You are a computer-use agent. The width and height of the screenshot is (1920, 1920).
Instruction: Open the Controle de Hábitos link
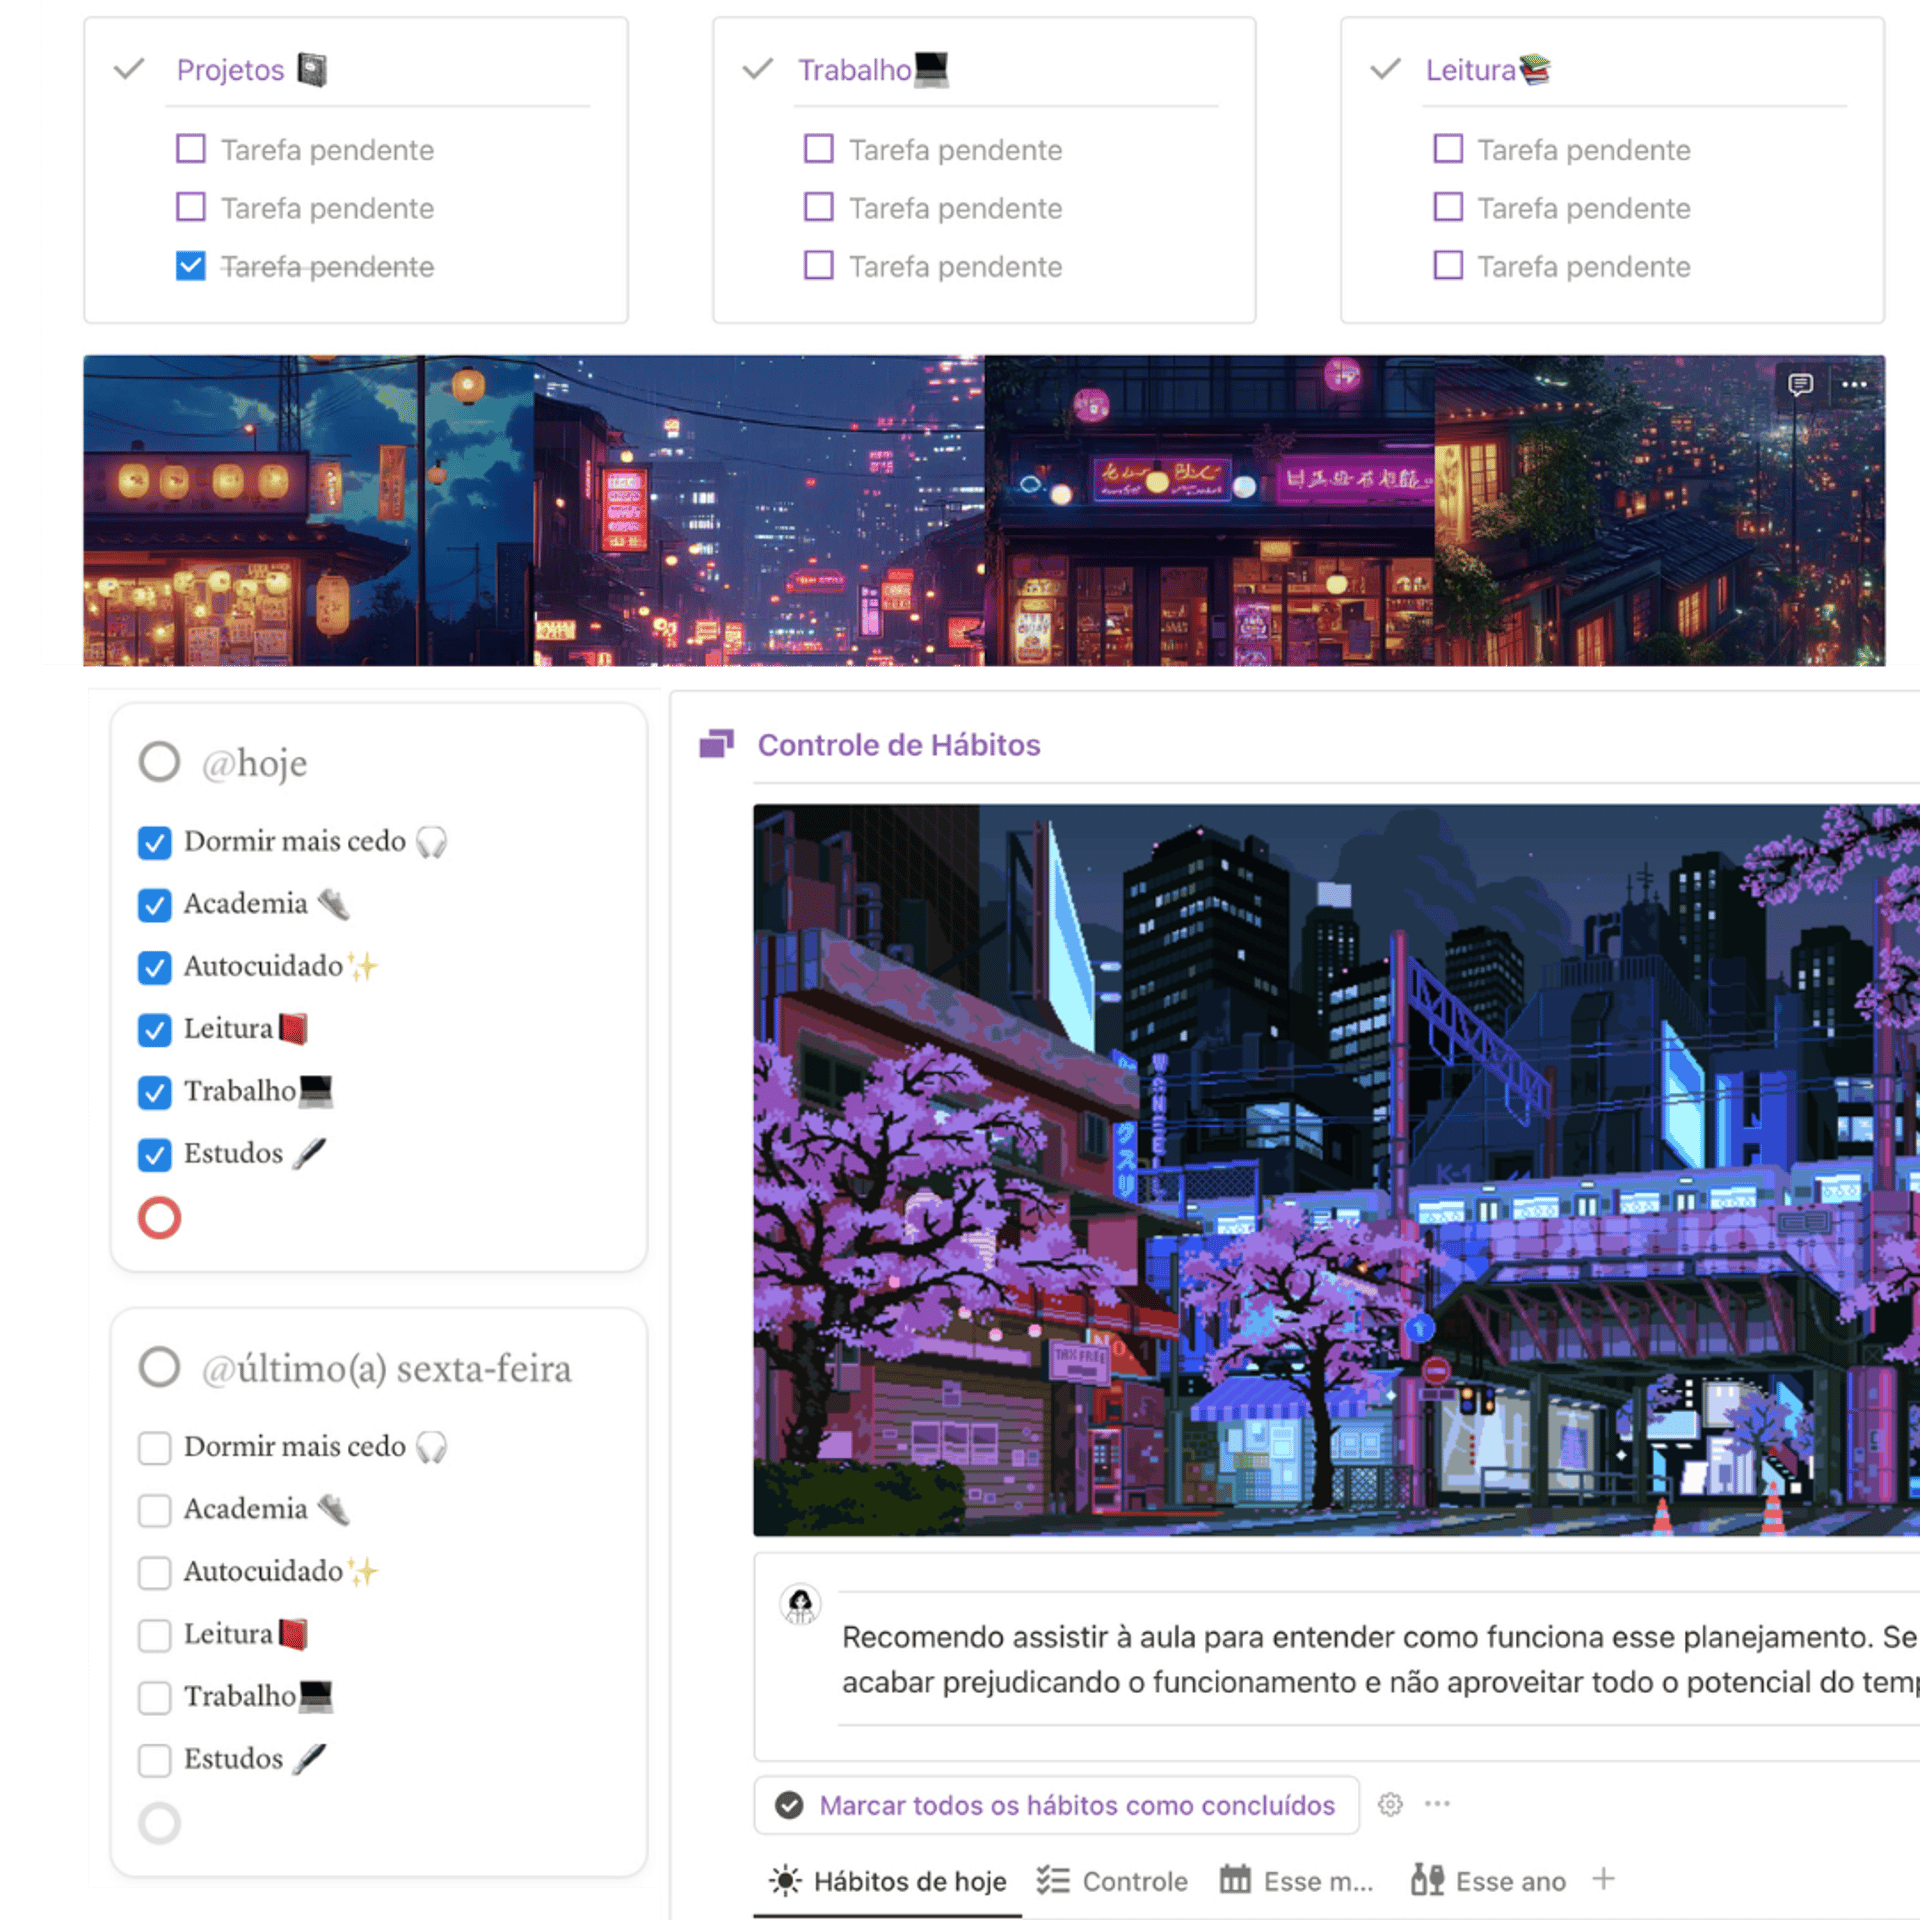(898, 745)
